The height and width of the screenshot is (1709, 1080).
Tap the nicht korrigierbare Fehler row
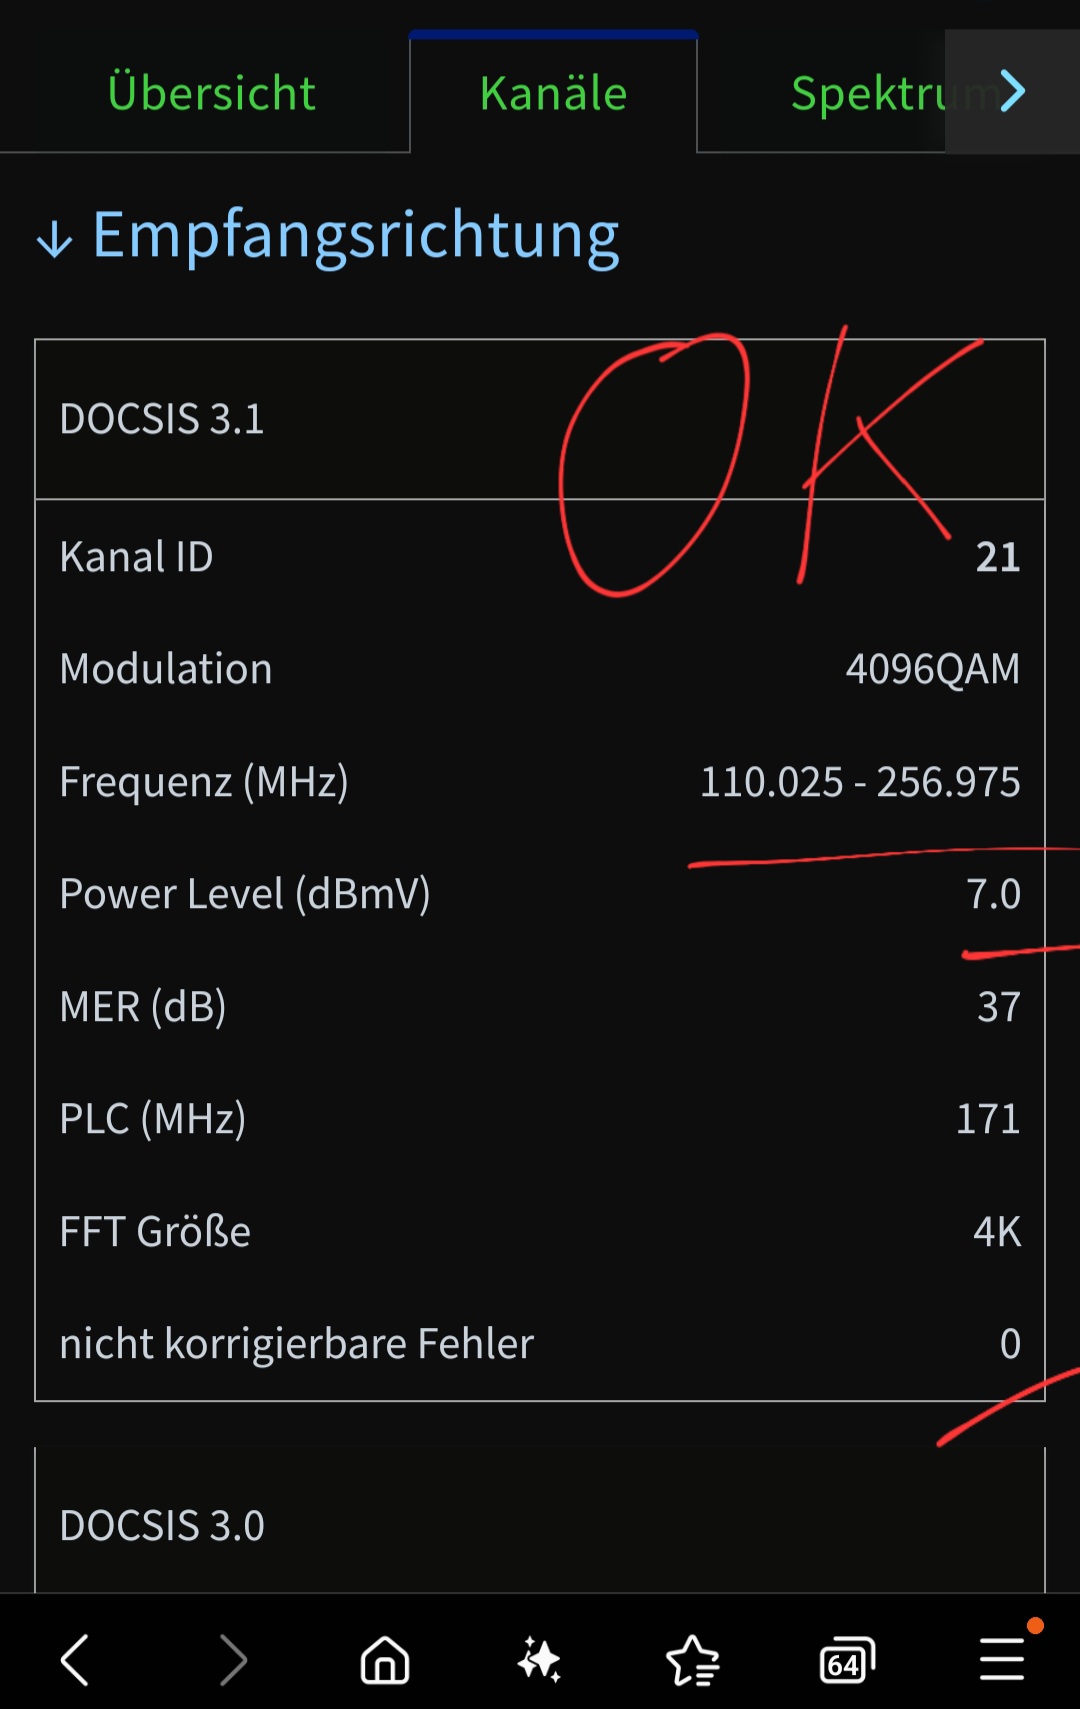(297, 1344)
